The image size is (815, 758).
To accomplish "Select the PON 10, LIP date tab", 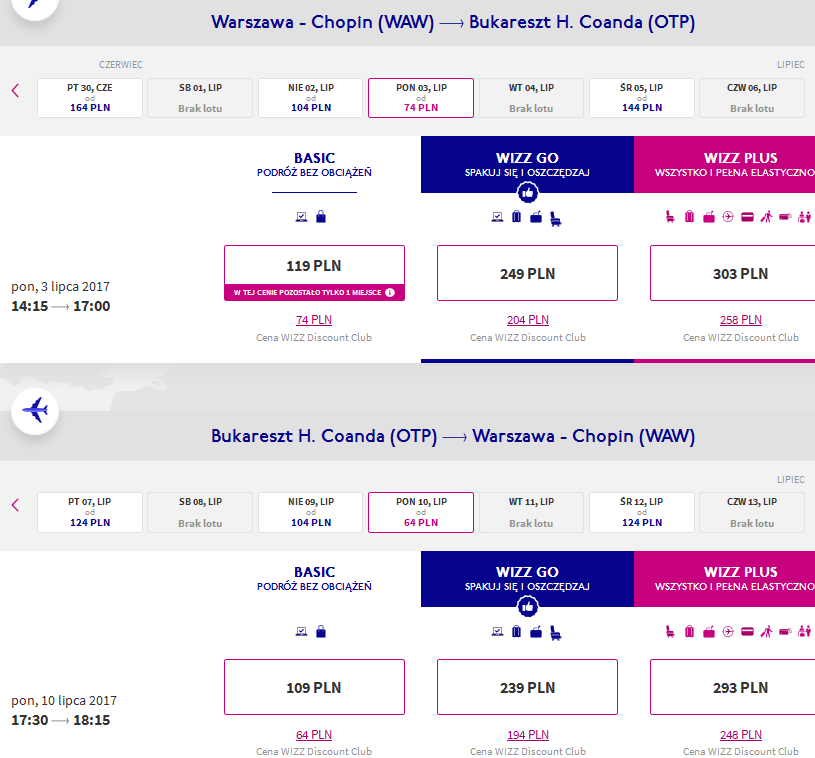I will 421,512.
